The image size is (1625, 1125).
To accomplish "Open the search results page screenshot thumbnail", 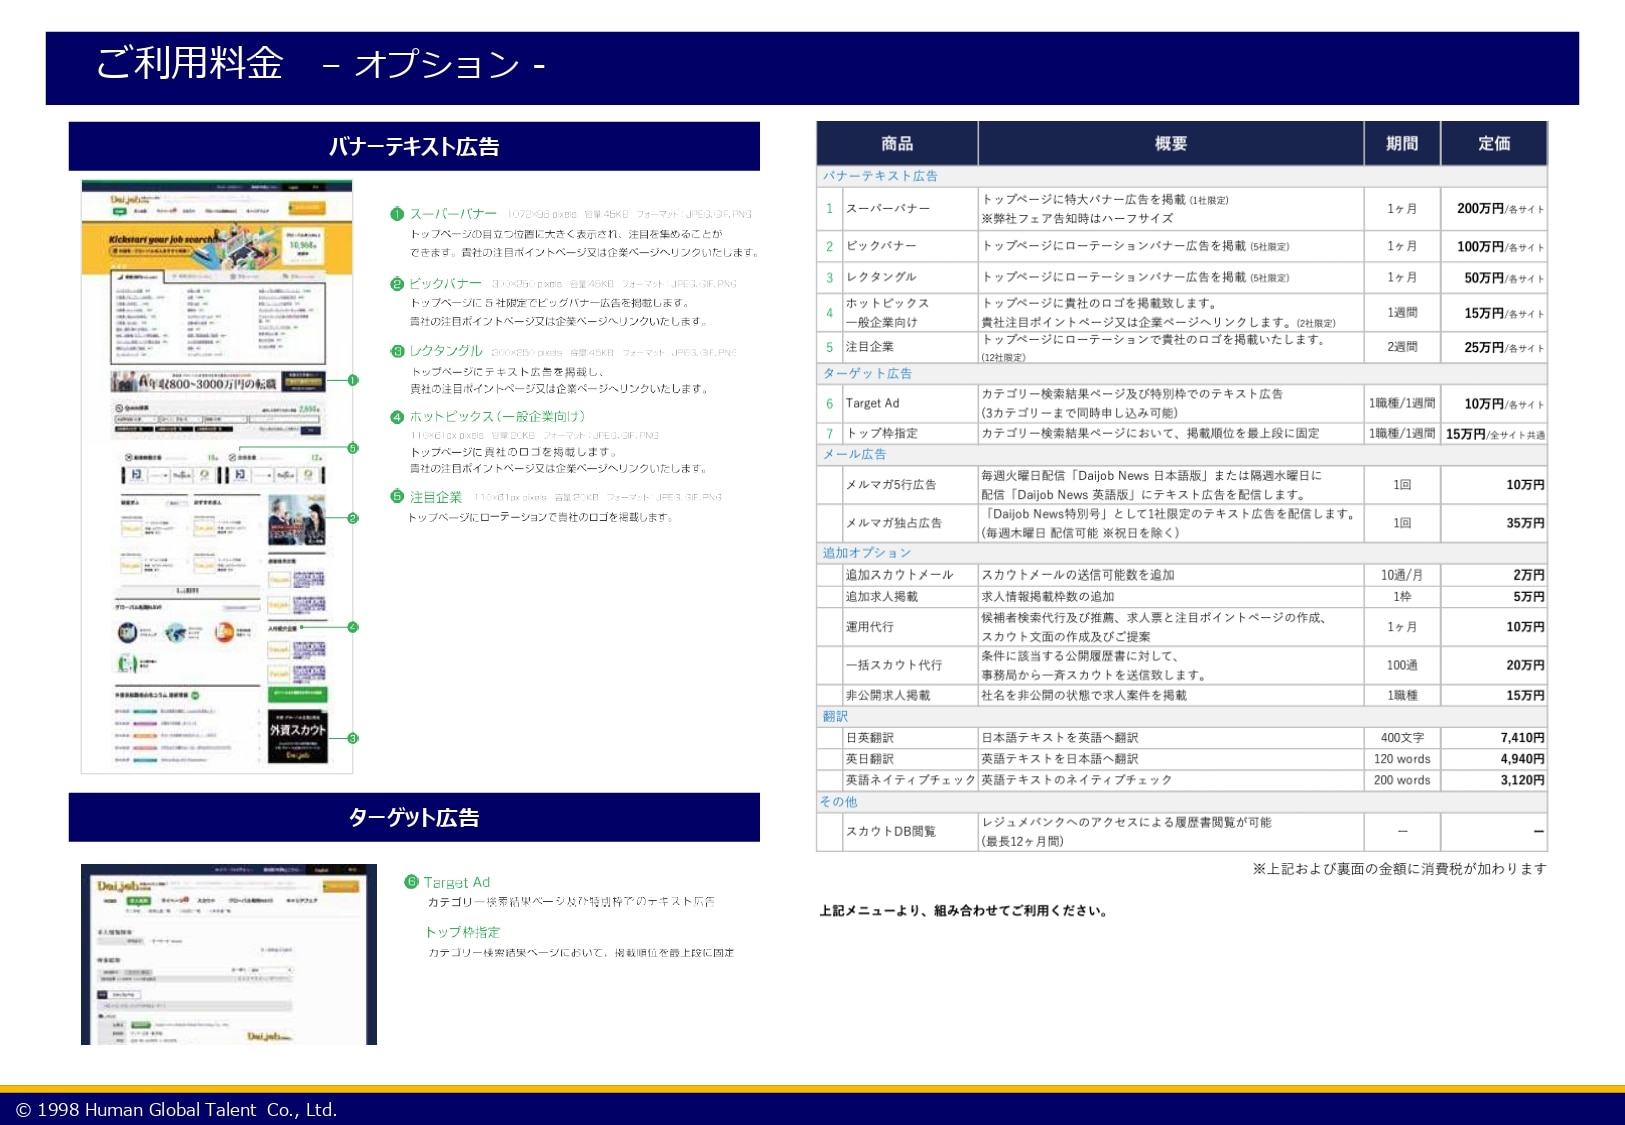I will click(229, 954).
